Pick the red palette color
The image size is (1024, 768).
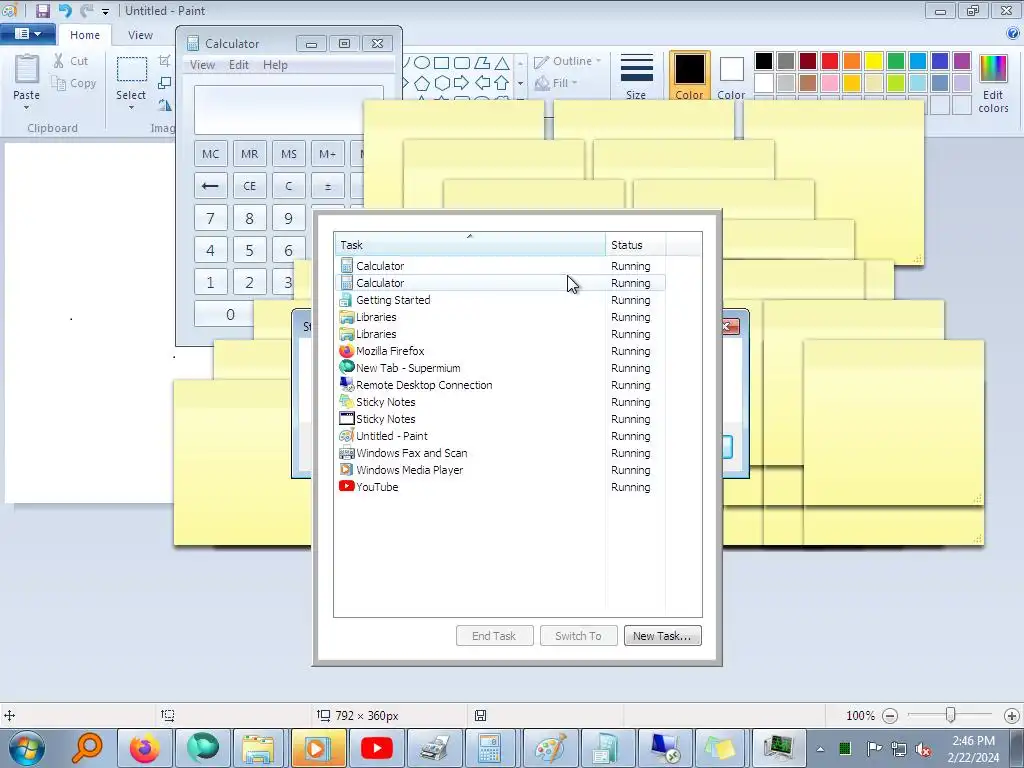pyautogui.click(x=830, y=61)
